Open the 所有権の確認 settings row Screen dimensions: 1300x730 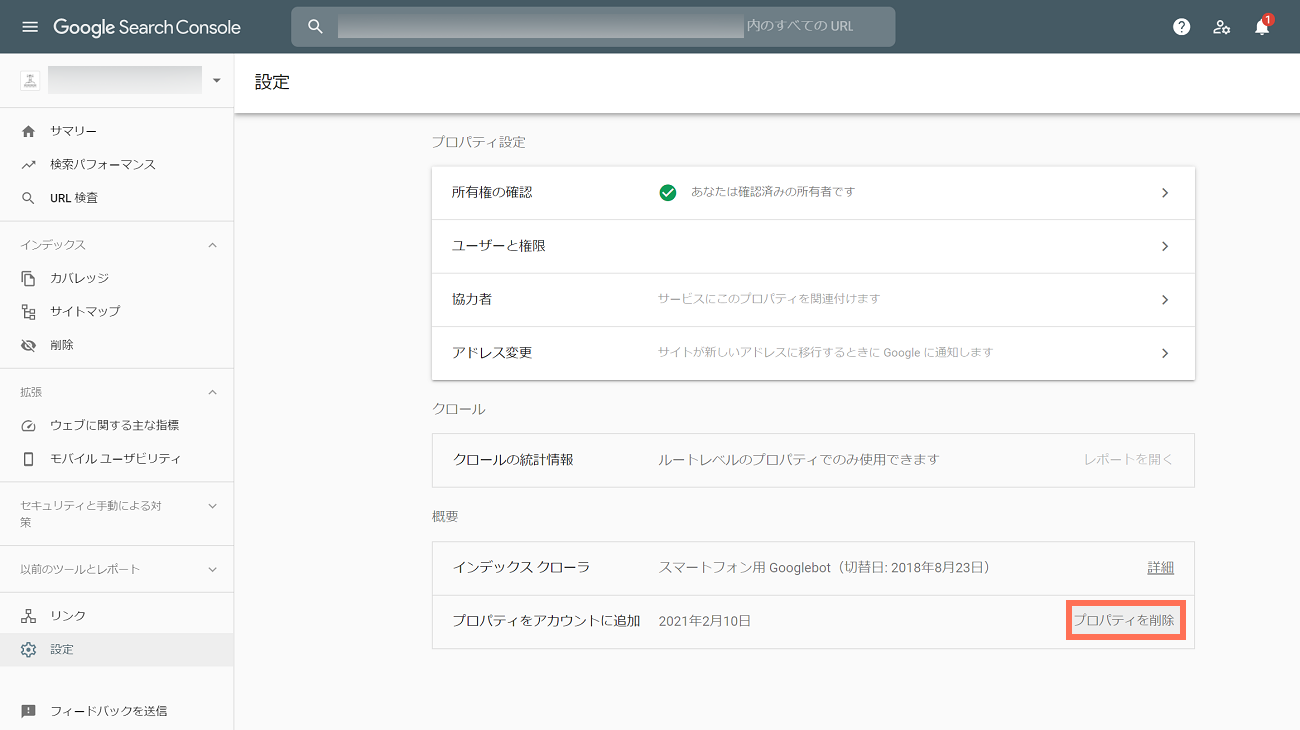click(x=812, y=193)
